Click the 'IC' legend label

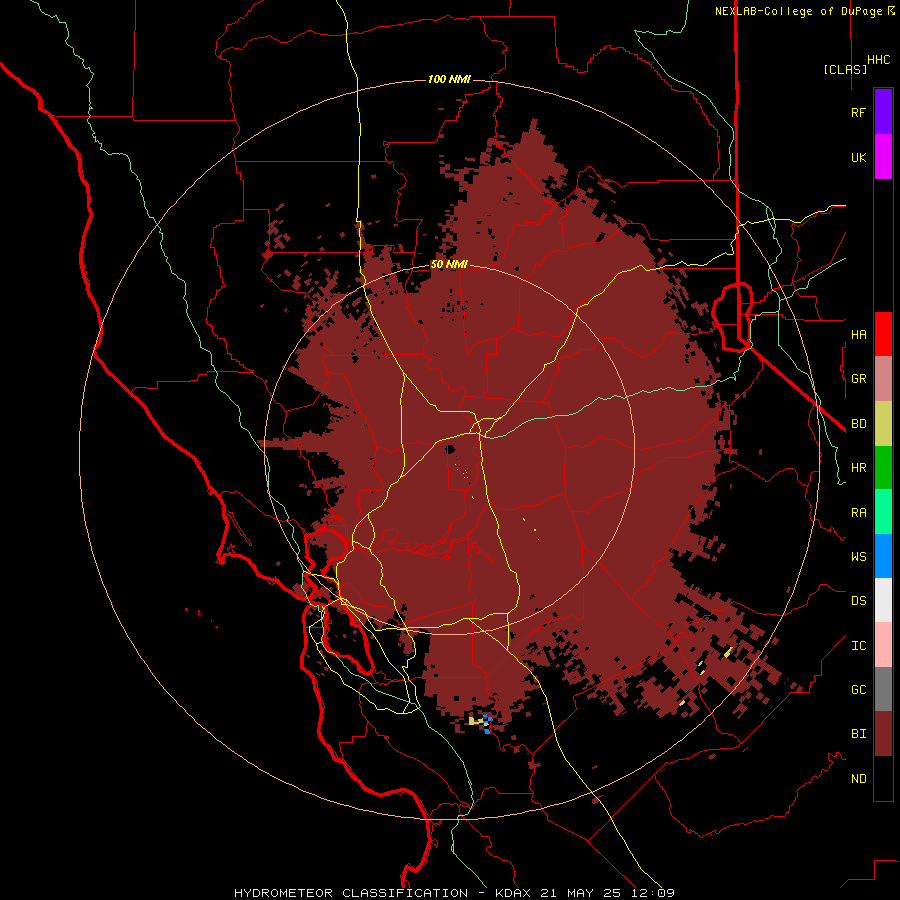click(x=858, y=646)
